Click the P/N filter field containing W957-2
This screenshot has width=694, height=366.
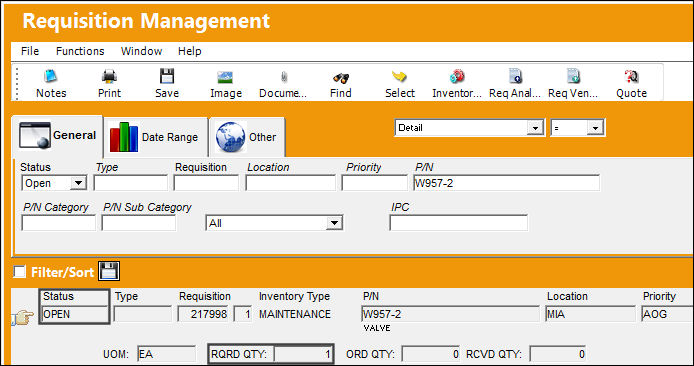[x=506, y=183]
